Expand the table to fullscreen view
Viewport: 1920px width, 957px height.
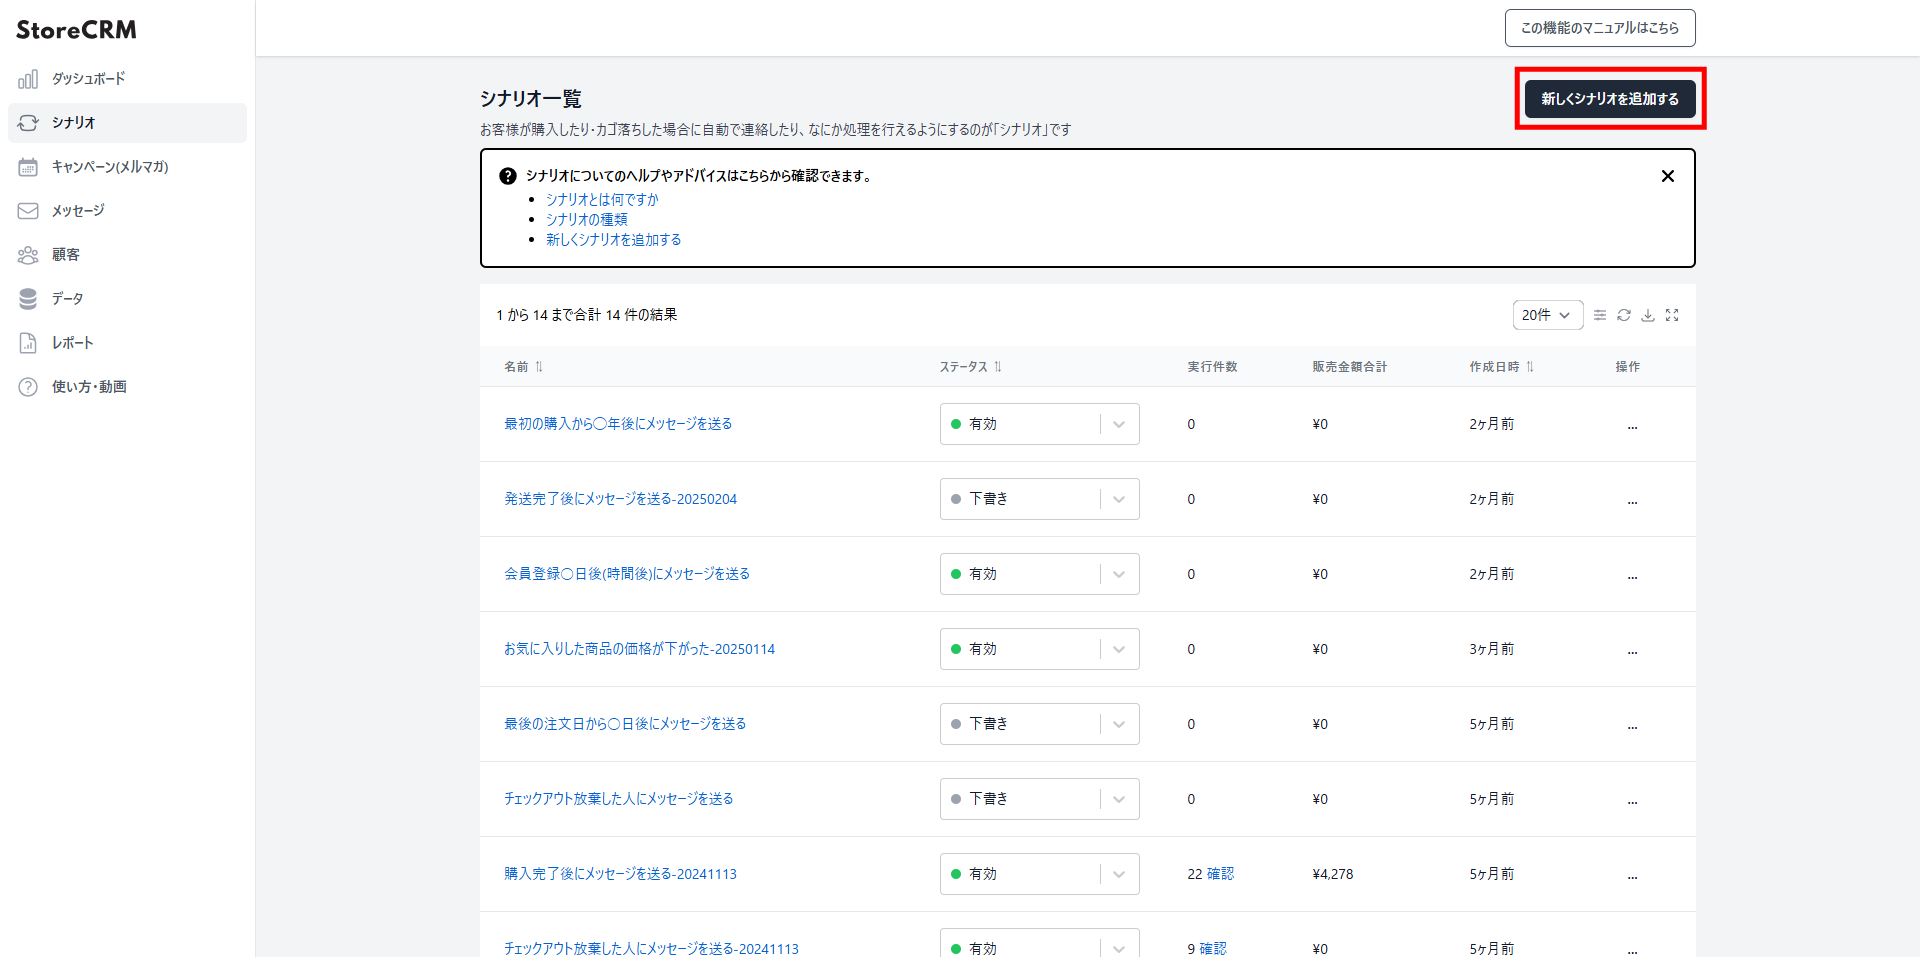pyautogui.click(x=1673, y=315)
